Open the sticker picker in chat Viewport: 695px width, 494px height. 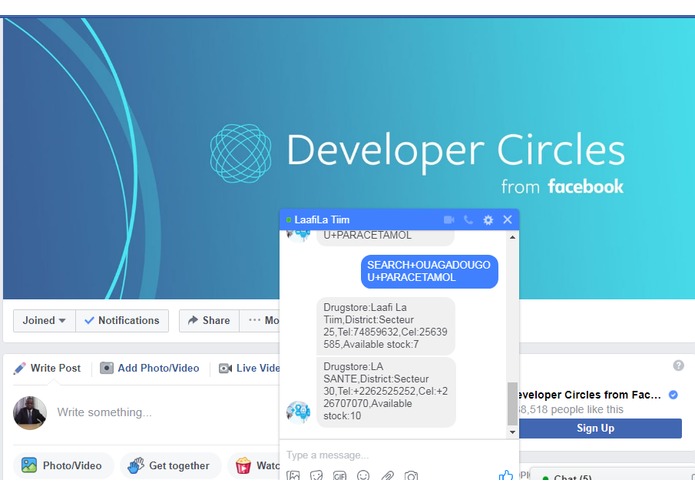click(x=316, y=476)
